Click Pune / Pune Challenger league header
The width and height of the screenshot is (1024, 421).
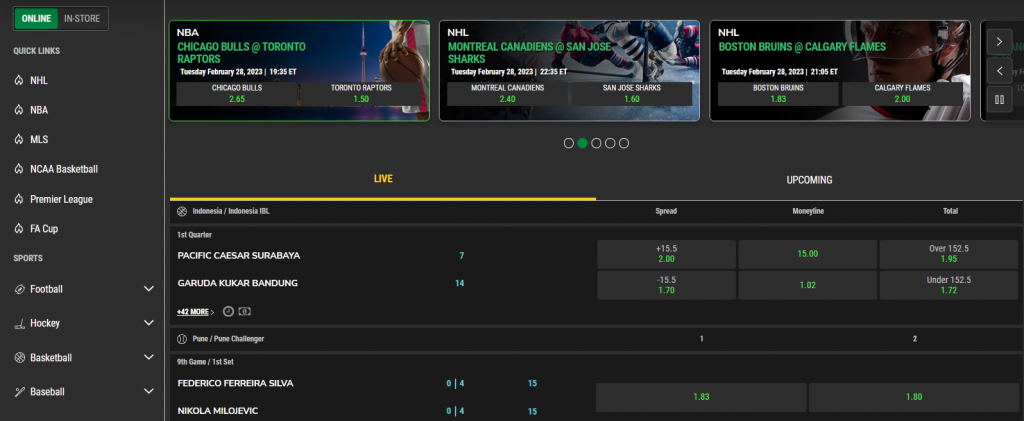(x=229, y=339)
